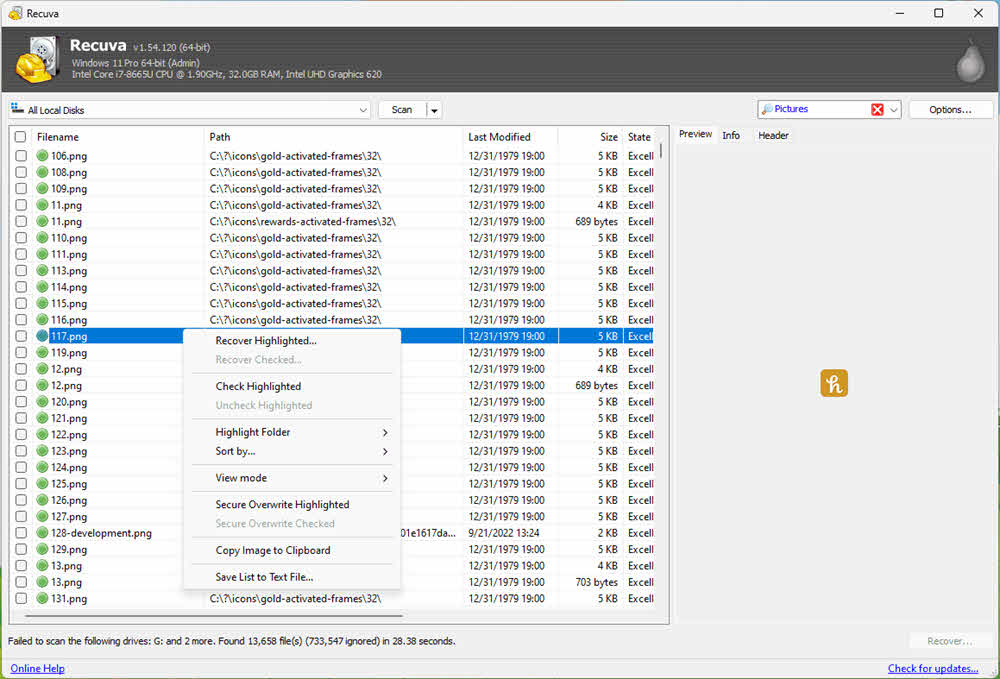The image size is (1000, 679).
Task: Open the Online Help link
Action: pos(37,668)
